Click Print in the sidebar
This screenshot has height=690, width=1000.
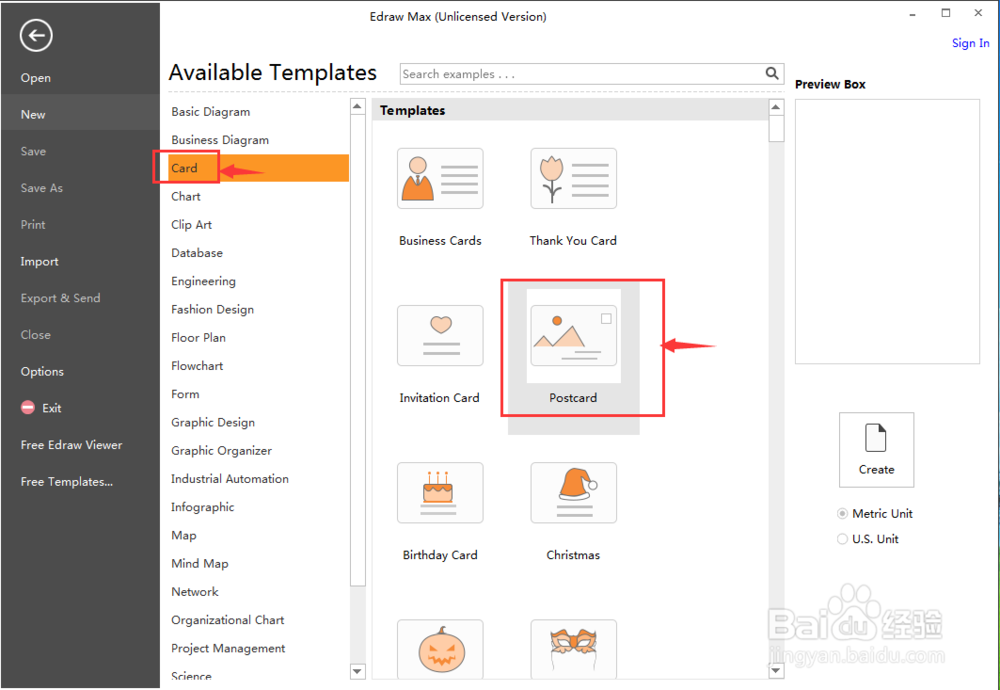[33, 224]
